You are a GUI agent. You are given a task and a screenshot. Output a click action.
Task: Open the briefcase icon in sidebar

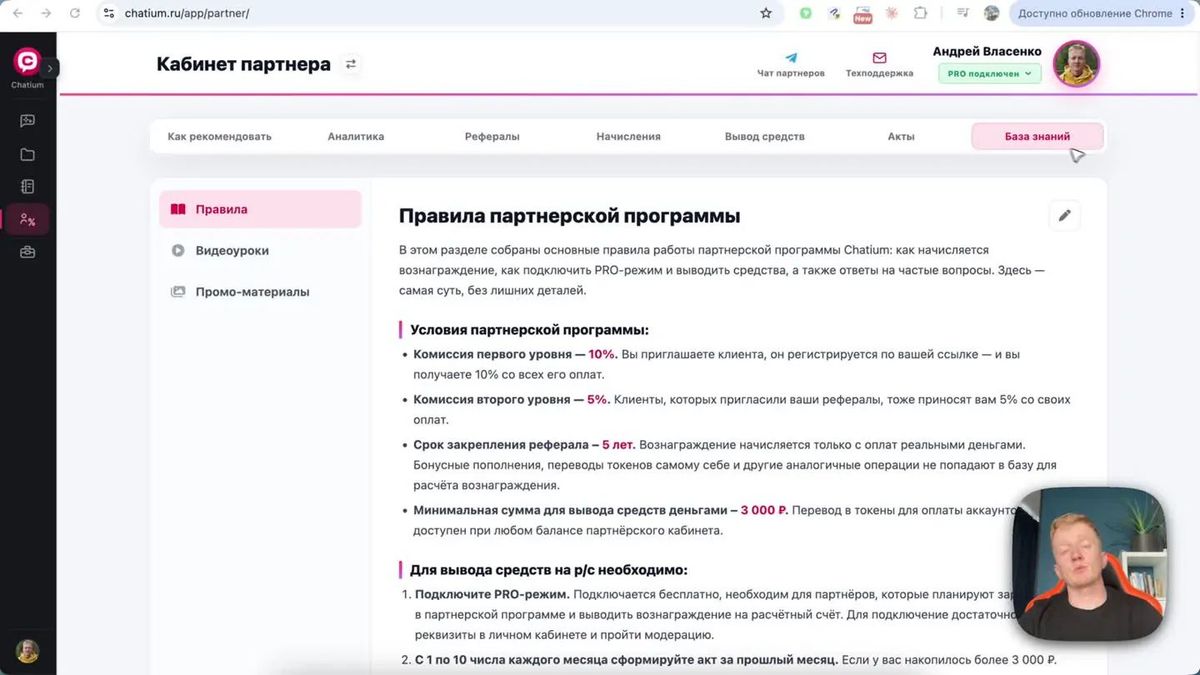click(x=27, y=253)
